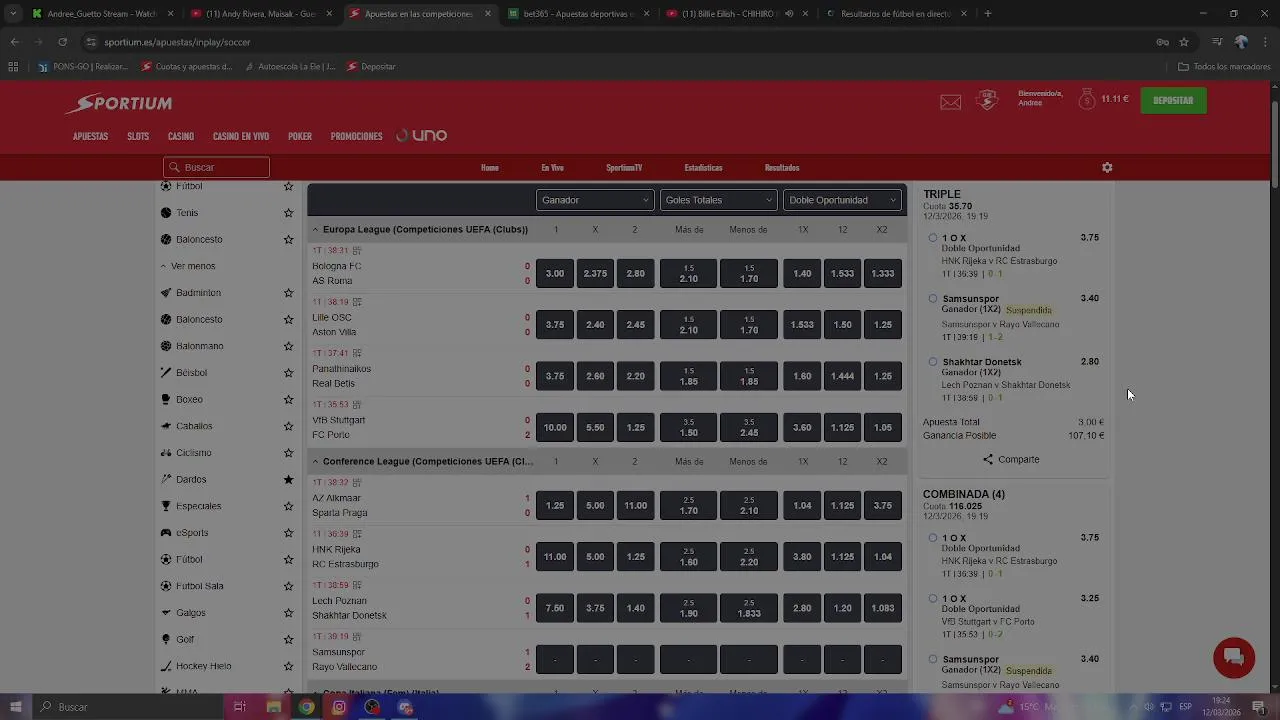Click the Caballos sport icon
Image resolution: width=1280 pixels, height=720 pixels.
(166, 426)
